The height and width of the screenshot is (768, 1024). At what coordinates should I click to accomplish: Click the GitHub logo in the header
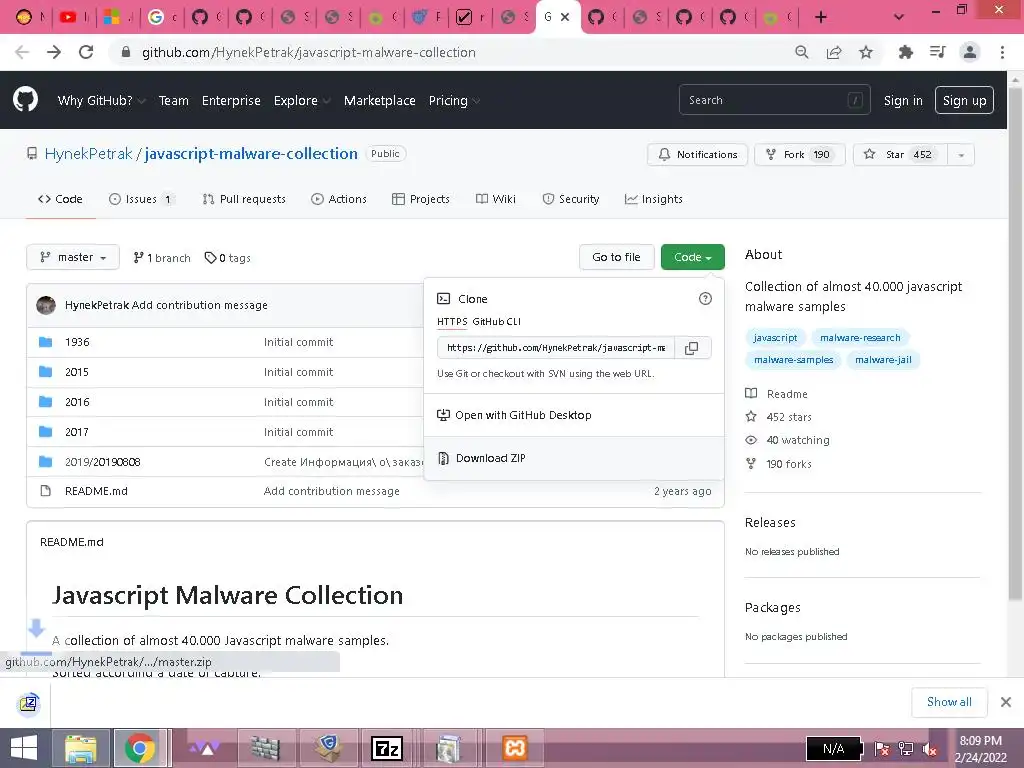[x=25, y=100]
